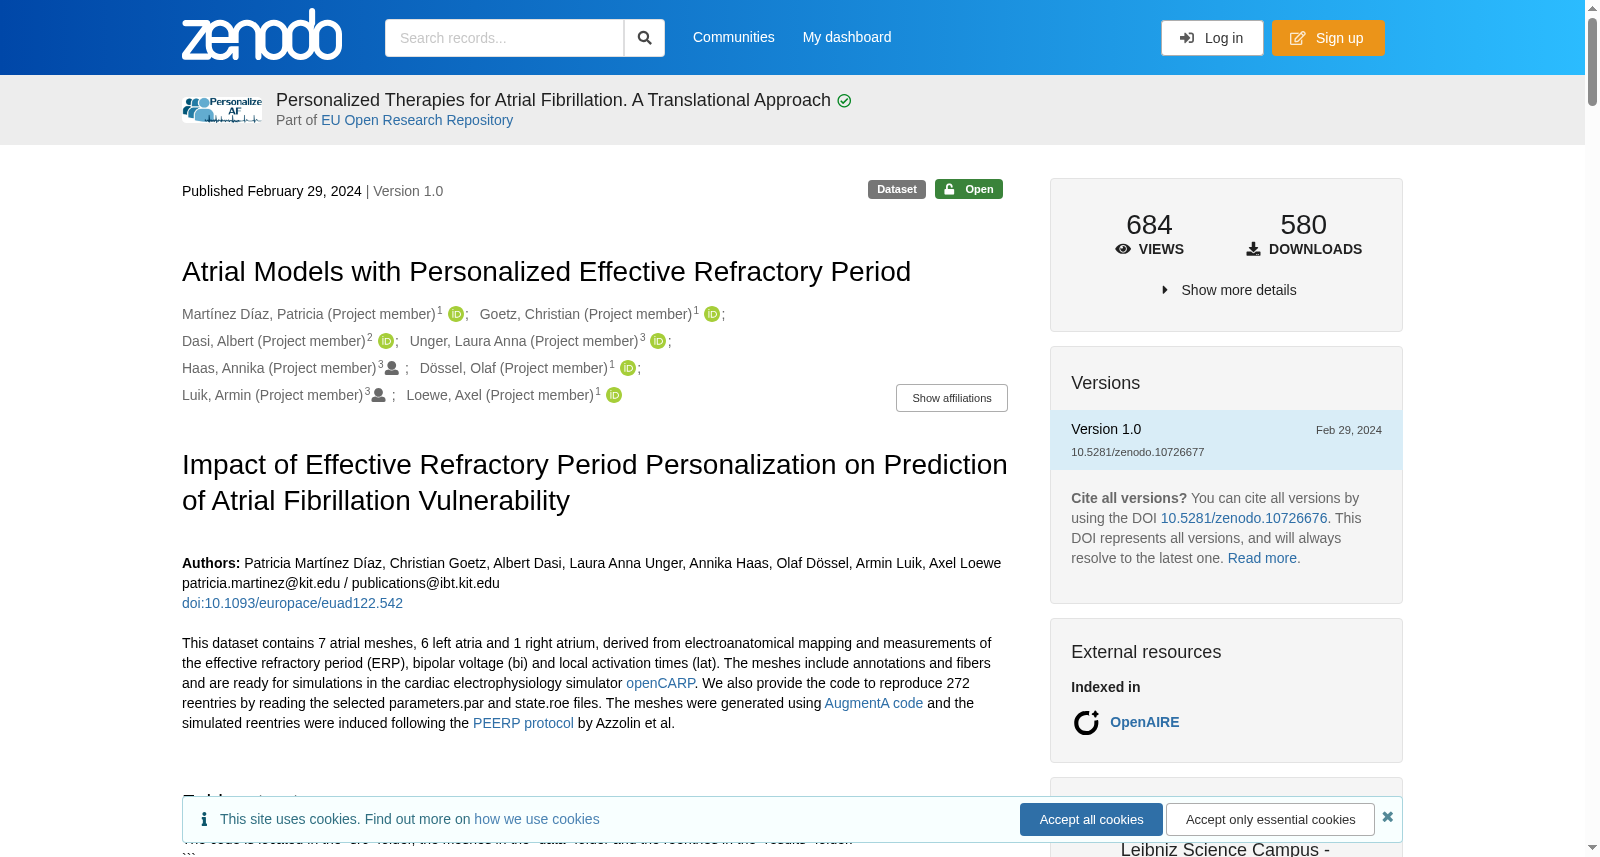Click the Search records input field
Screen dimensions: 1600x857
pyautogui.click(x=504, y=38)
